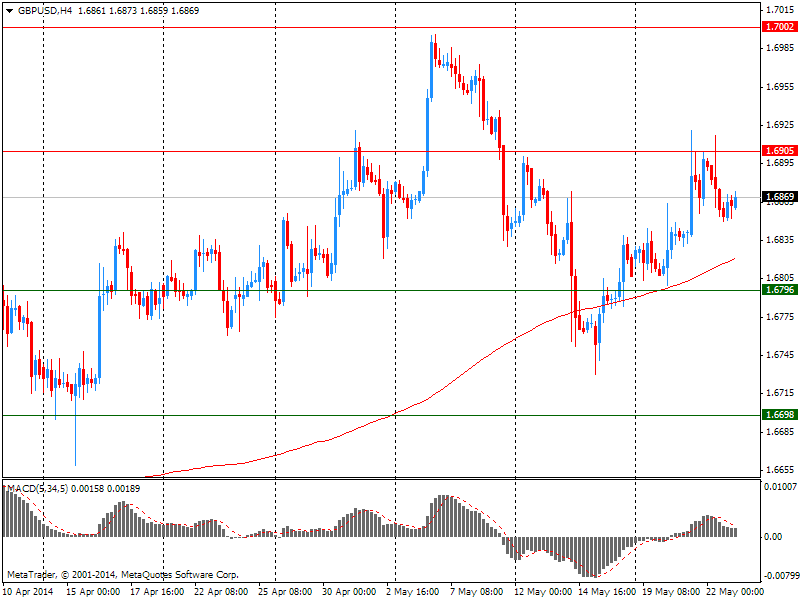Click the 19 May 08:00 time label
The height and width of the screenshot is (600, 800).
click(x=671, y=592)
